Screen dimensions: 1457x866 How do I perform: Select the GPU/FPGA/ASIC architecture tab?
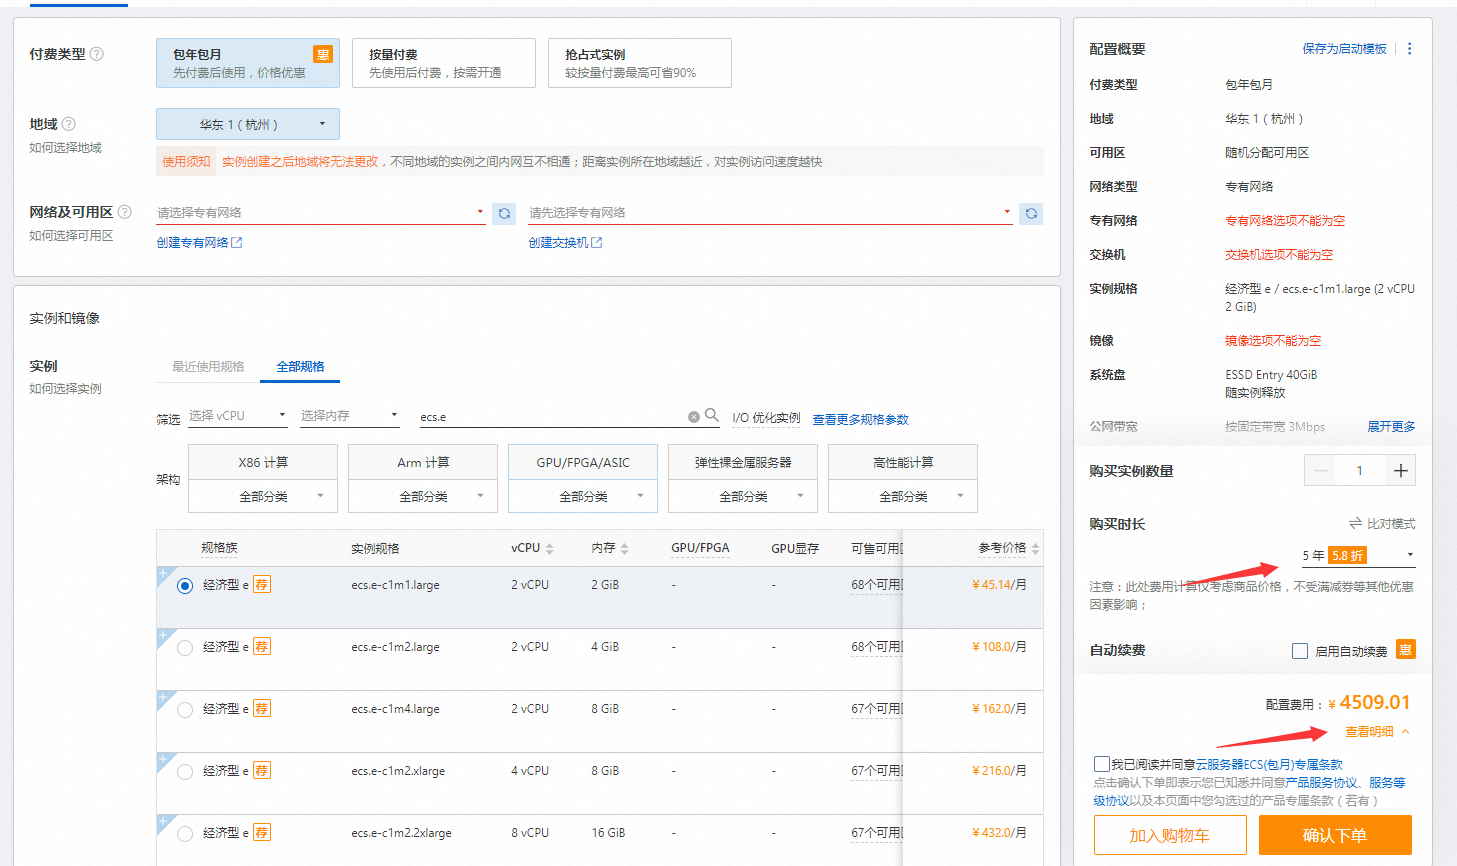583,462
